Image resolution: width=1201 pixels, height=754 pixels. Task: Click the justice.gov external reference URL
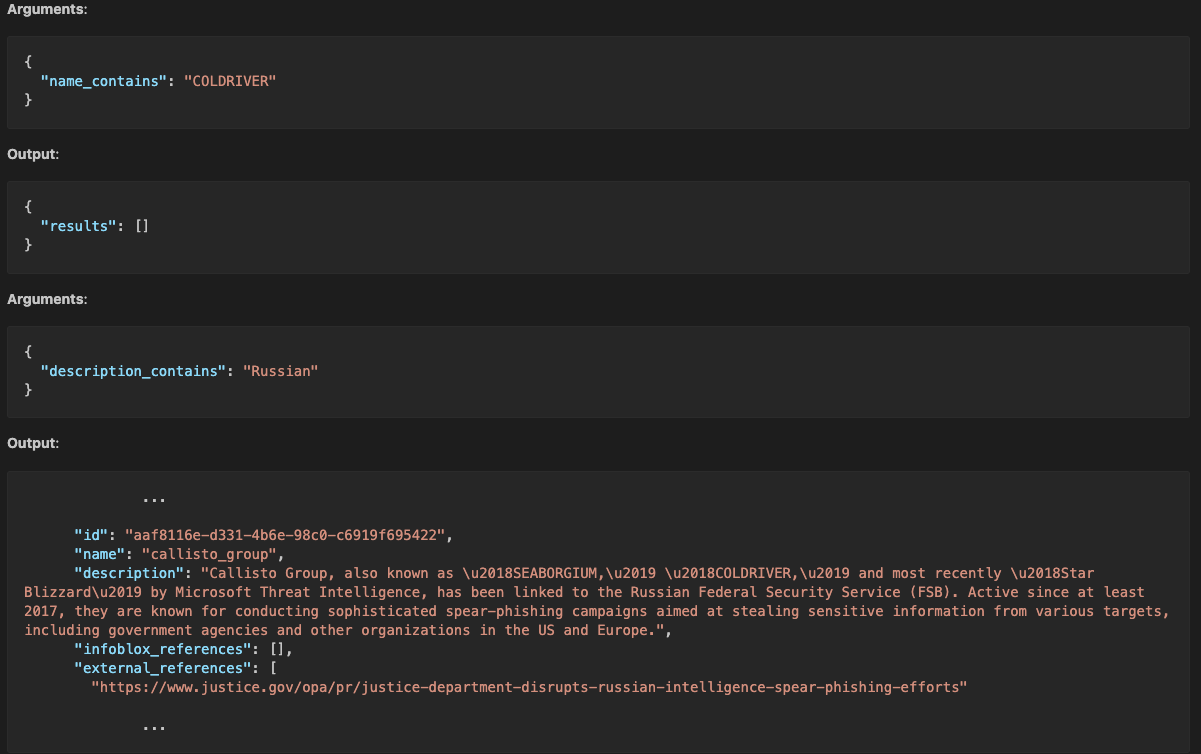529,687
